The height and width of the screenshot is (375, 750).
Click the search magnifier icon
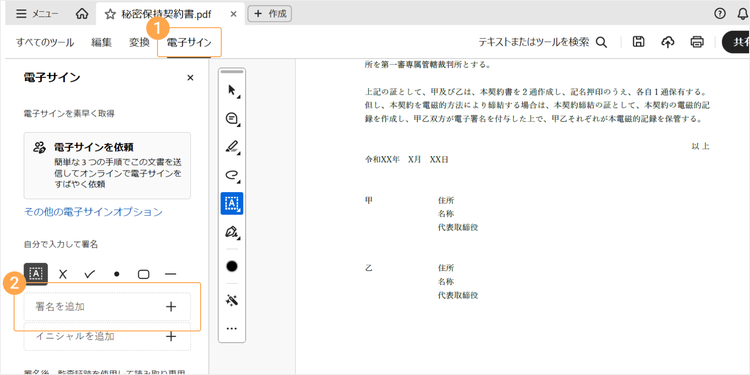coord(601,42)
